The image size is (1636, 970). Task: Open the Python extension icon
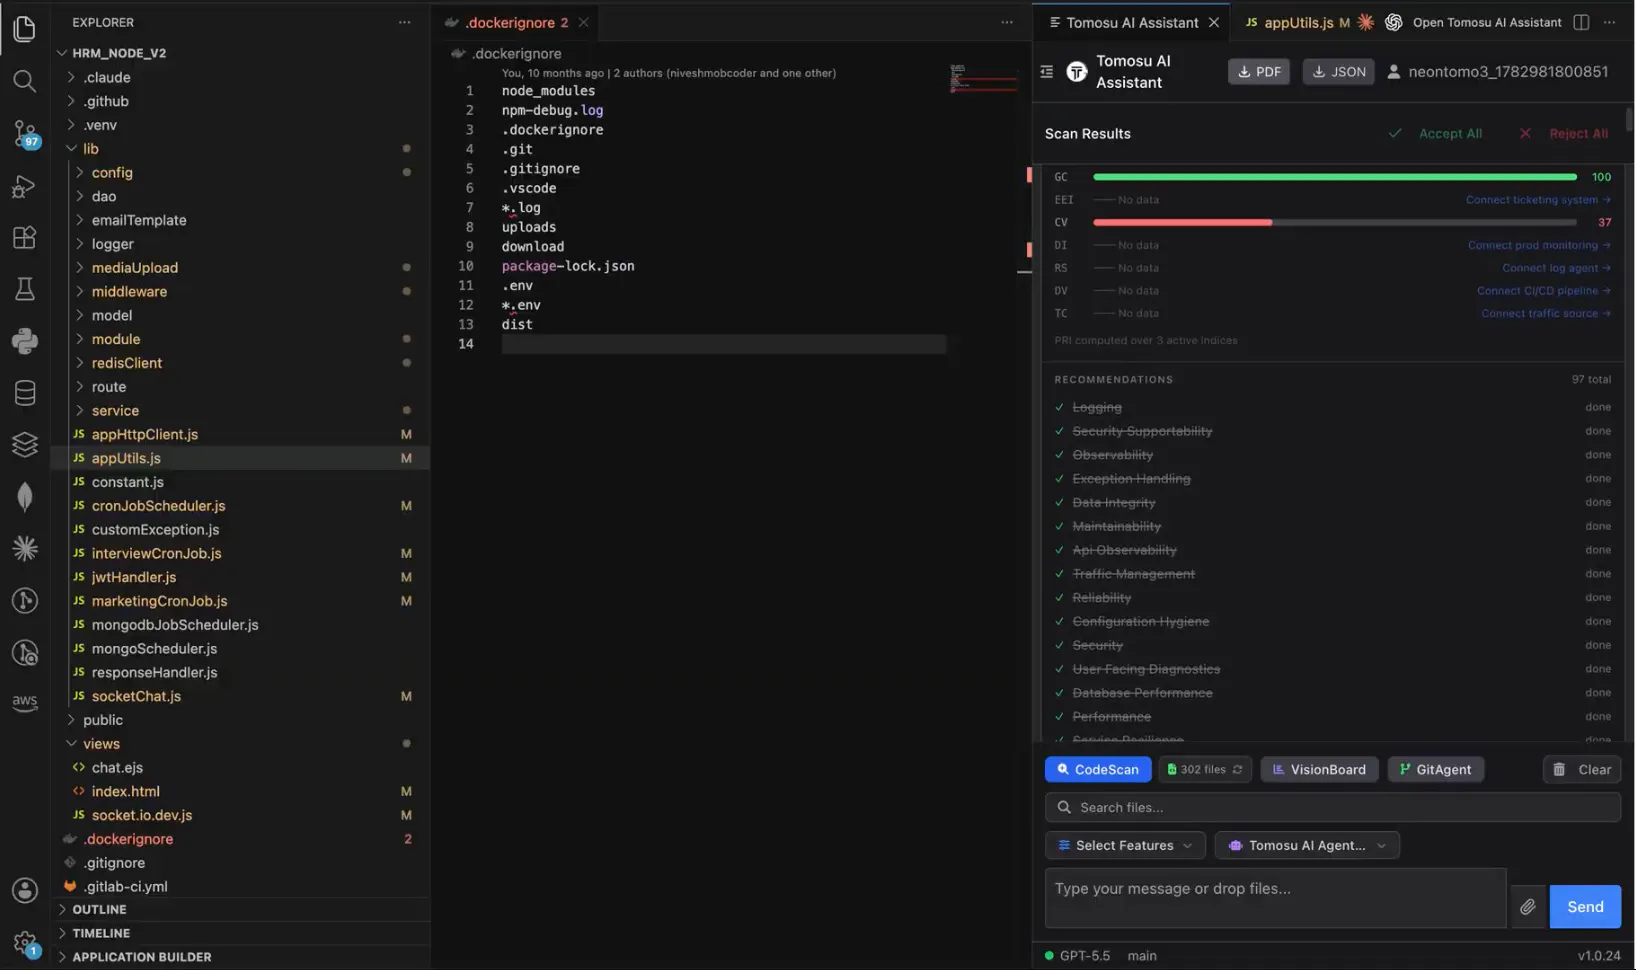click(x=25, y=341)
